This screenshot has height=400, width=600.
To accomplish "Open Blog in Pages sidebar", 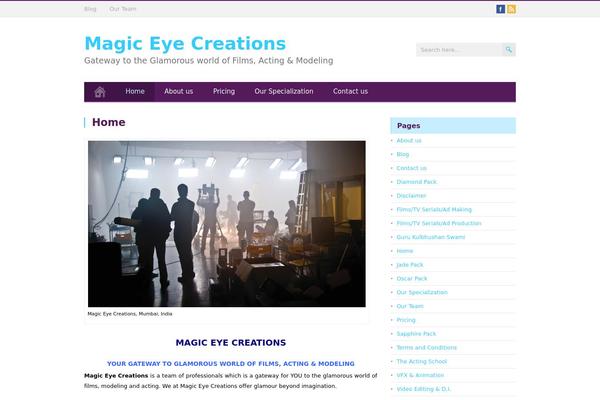I will [x=403, y=154].
